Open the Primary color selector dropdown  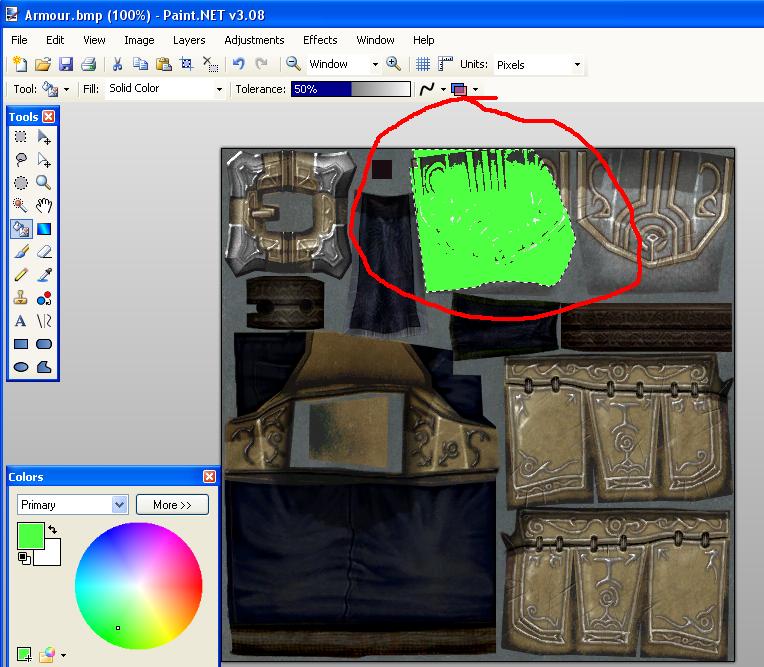[72, 505]
